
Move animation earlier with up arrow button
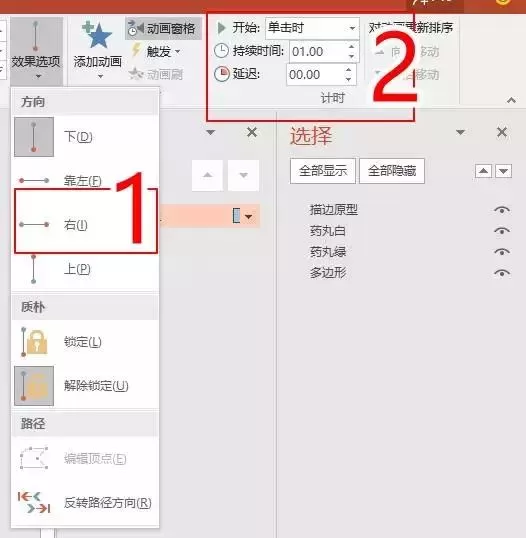(x=207, y=175)
